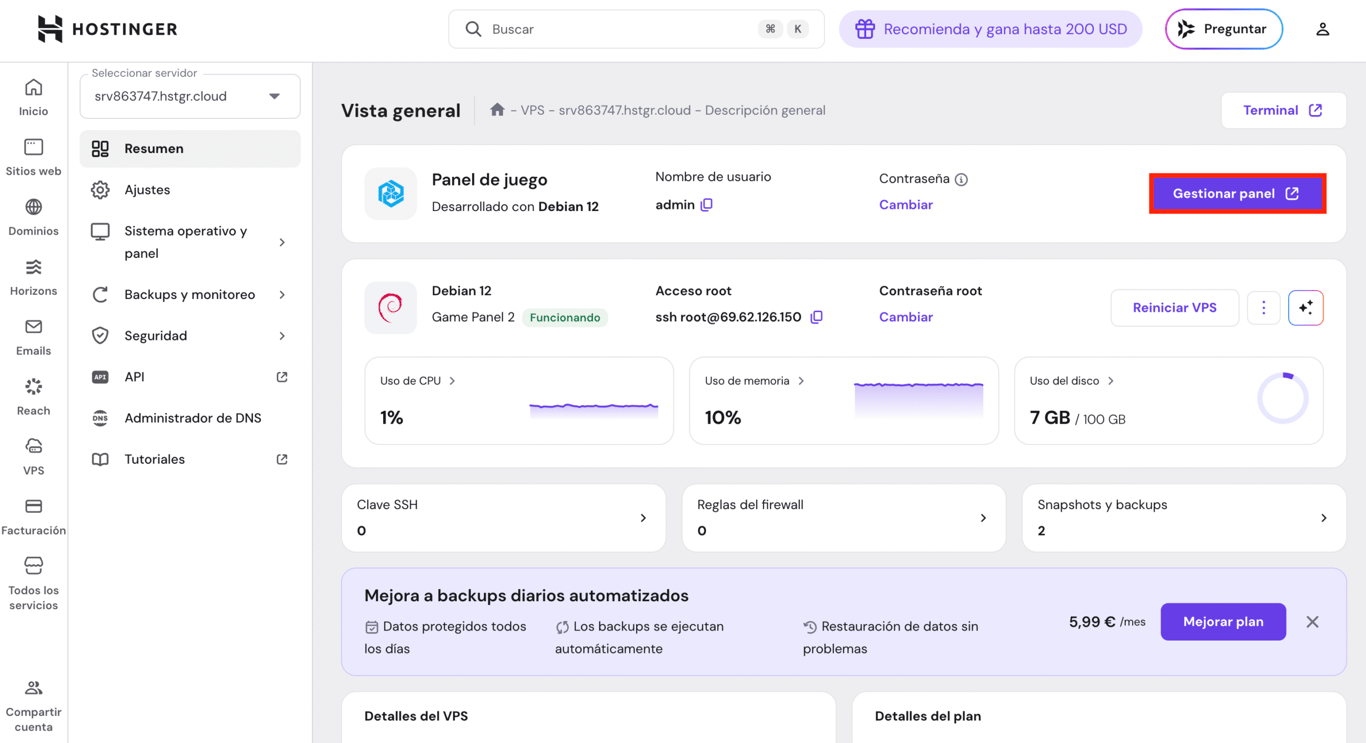
Task: Select the VPS icon in the sidebar
Action: coord(33,447)
